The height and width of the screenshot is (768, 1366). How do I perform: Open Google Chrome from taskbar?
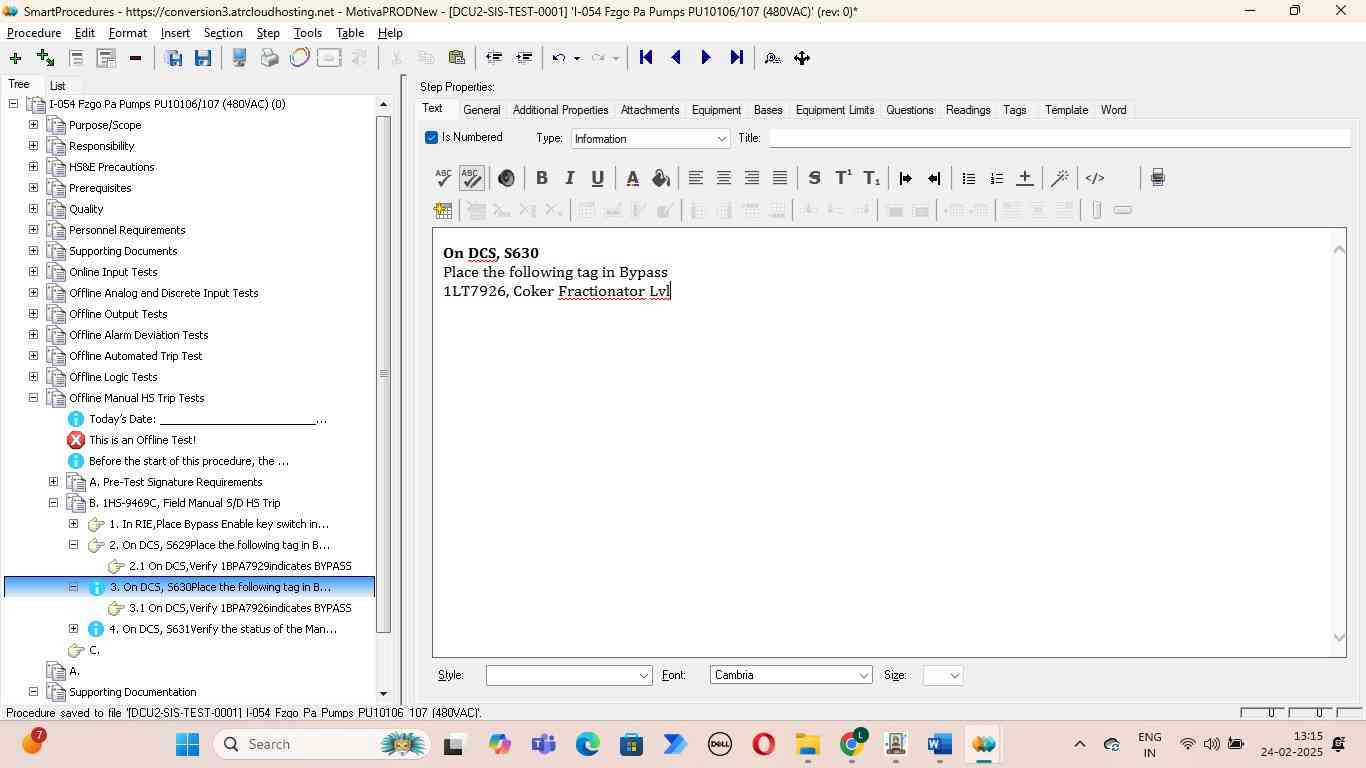[x=853, y=744]
